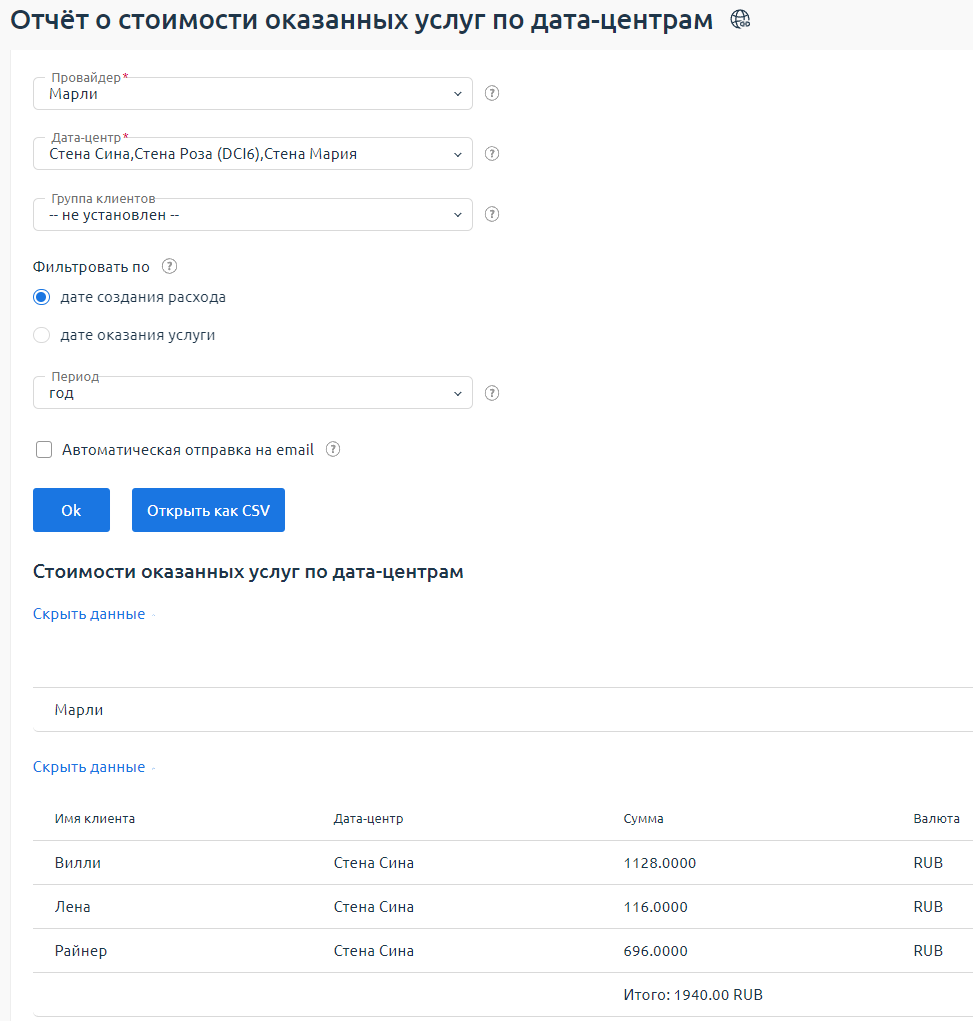Screen dimensions: 973x1021
Task: Click the Имя клиента column header
Action: tap(95, 819)
